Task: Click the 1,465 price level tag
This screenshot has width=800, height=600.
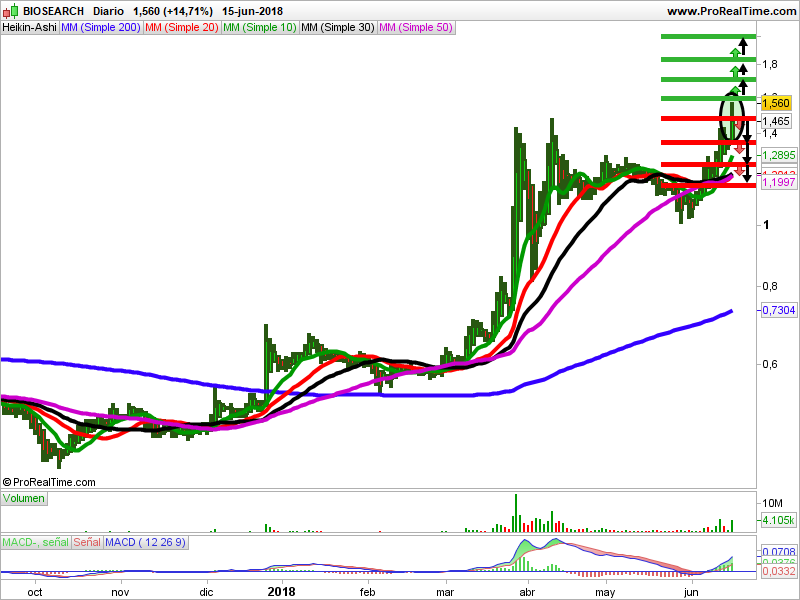Action: pos(776,121)
